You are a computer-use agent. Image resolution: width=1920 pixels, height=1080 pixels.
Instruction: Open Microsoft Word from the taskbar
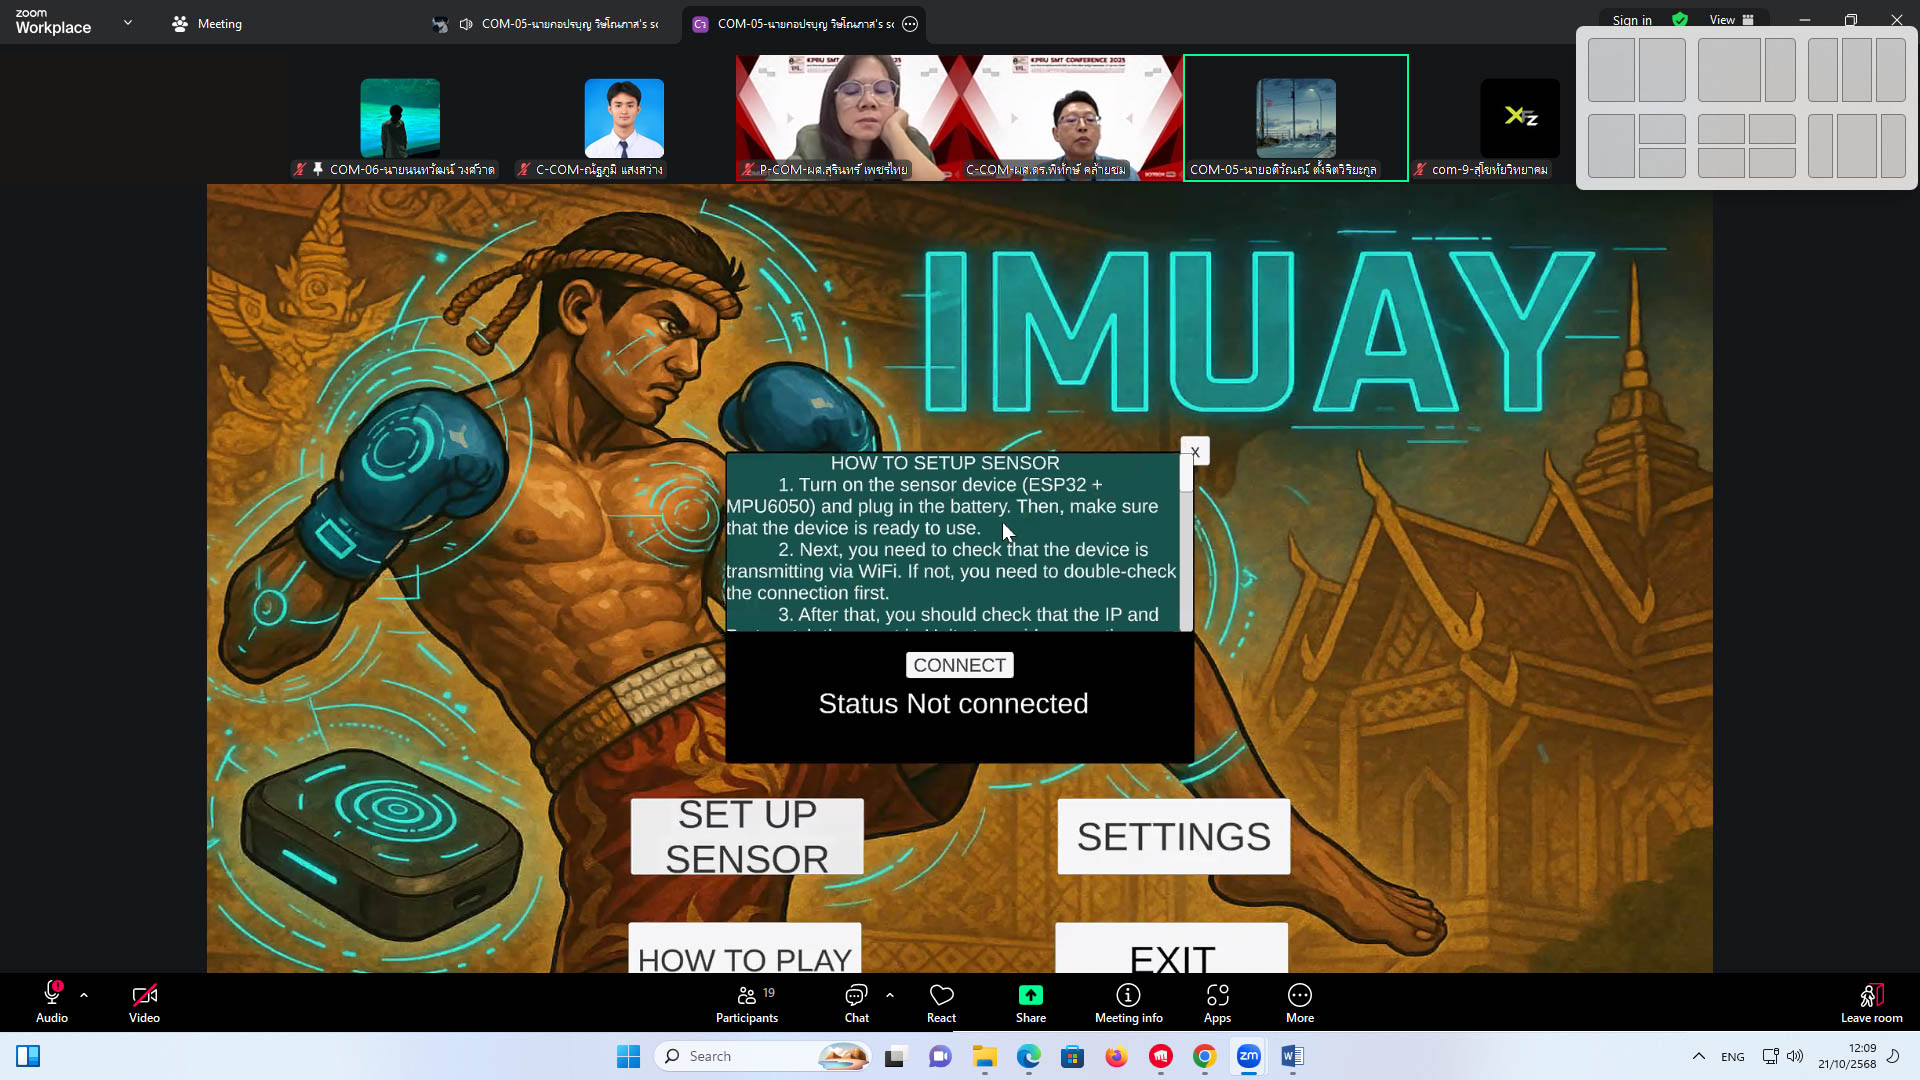point(1292,1056)
